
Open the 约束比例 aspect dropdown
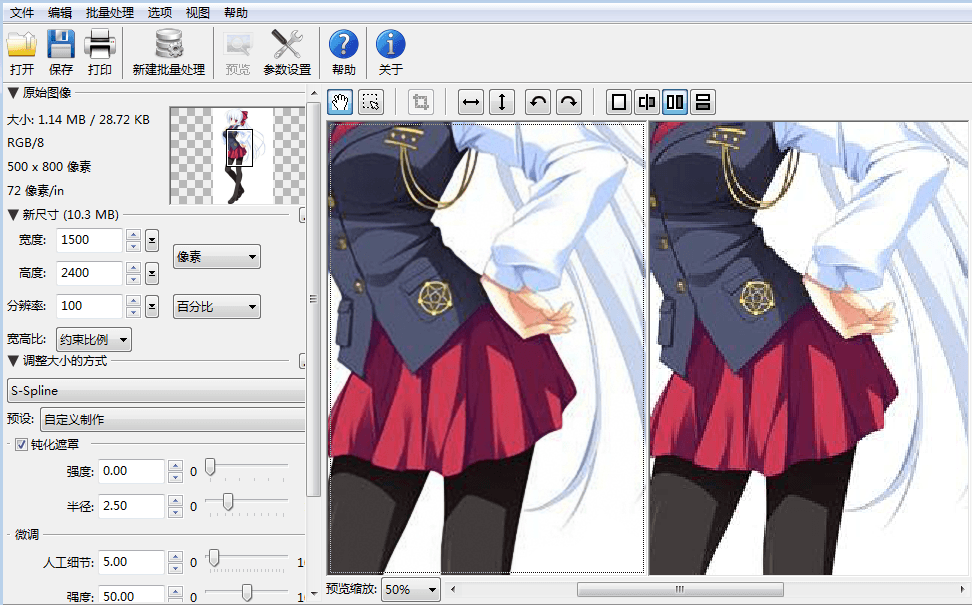[94, 339]
